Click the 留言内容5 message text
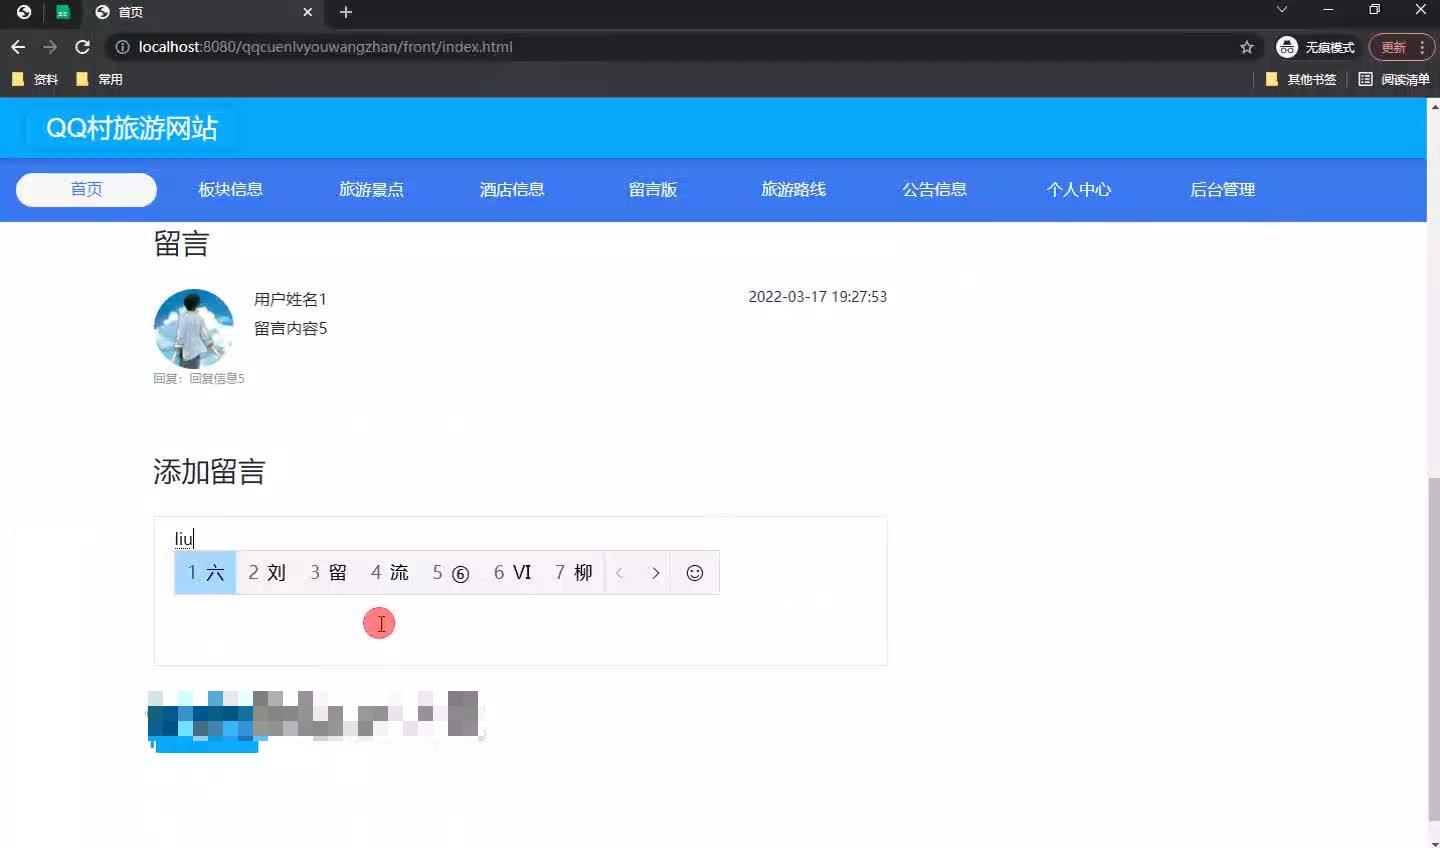1440x848 pixels. click(290, 328)
